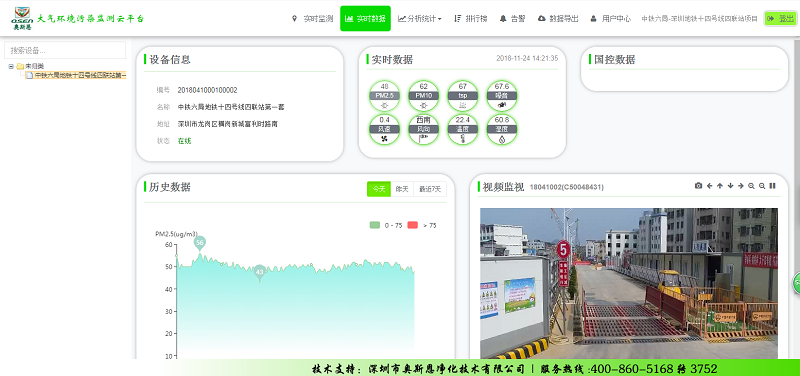The image size is (800, 376).
Task: Click the 退出 logout button
Action: pos(781,19)
